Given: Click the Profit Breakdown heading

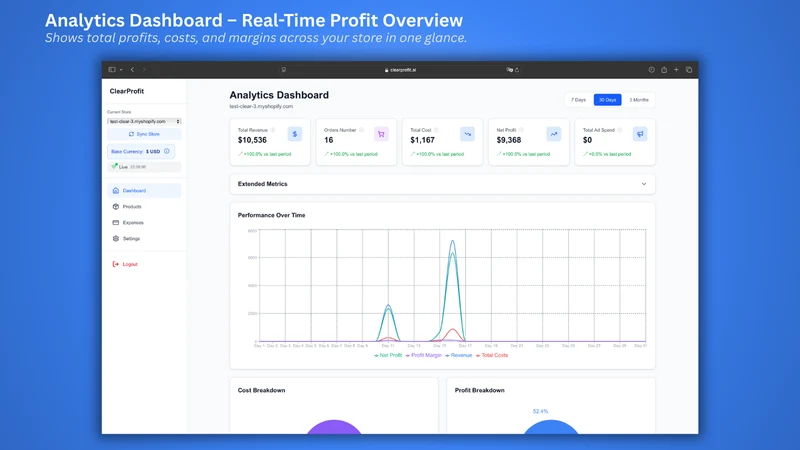Looking at the screenshot, I should [x=480, y=390].
